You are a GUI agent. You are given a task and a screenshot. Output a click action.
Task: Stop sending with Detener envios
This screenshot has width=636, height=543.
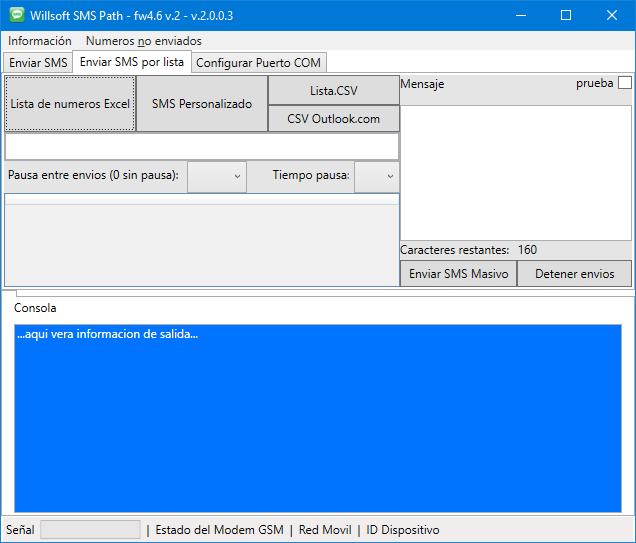point(574,274)
